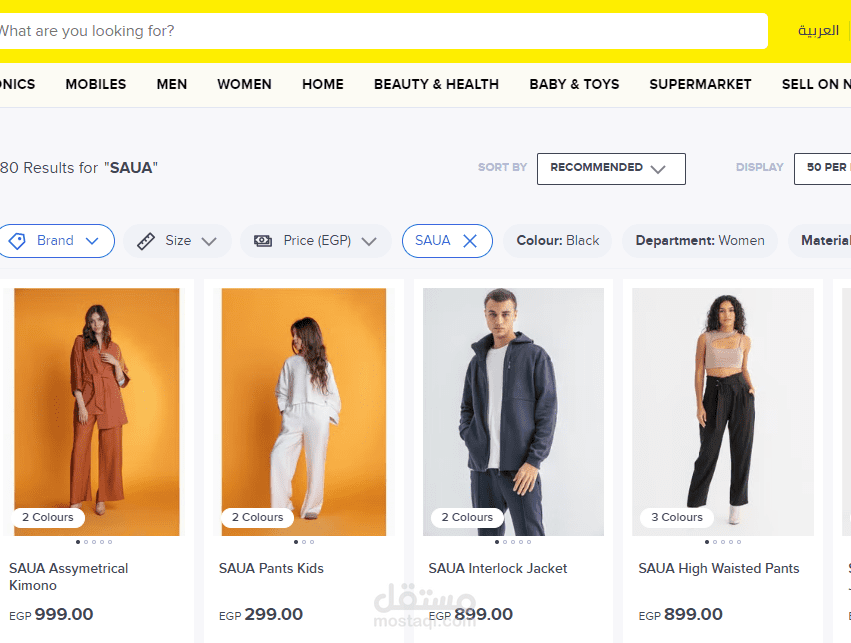Expand the Size filter dropdown
The height and width of the screenshot is (643, 851).
pos(177,241)
